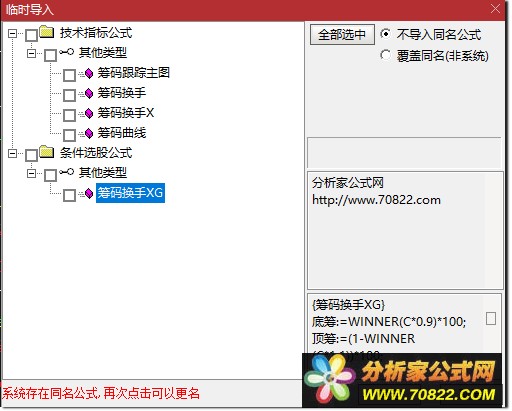The width and height of the screenshot is (512, 411).
Task: Click the empty field below the radio options
Action: (404, 153)
